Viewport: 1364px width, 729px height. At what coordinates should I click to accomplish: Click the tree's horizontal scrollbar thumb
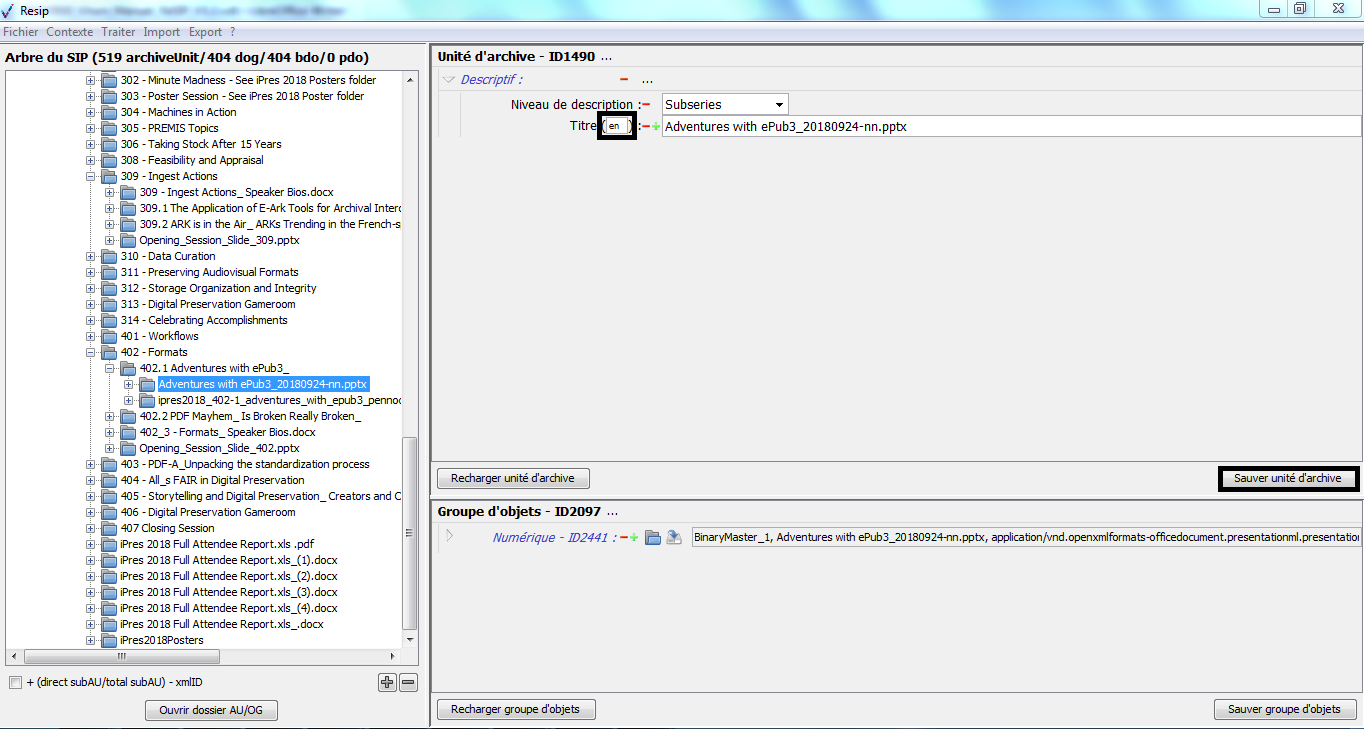121,657
